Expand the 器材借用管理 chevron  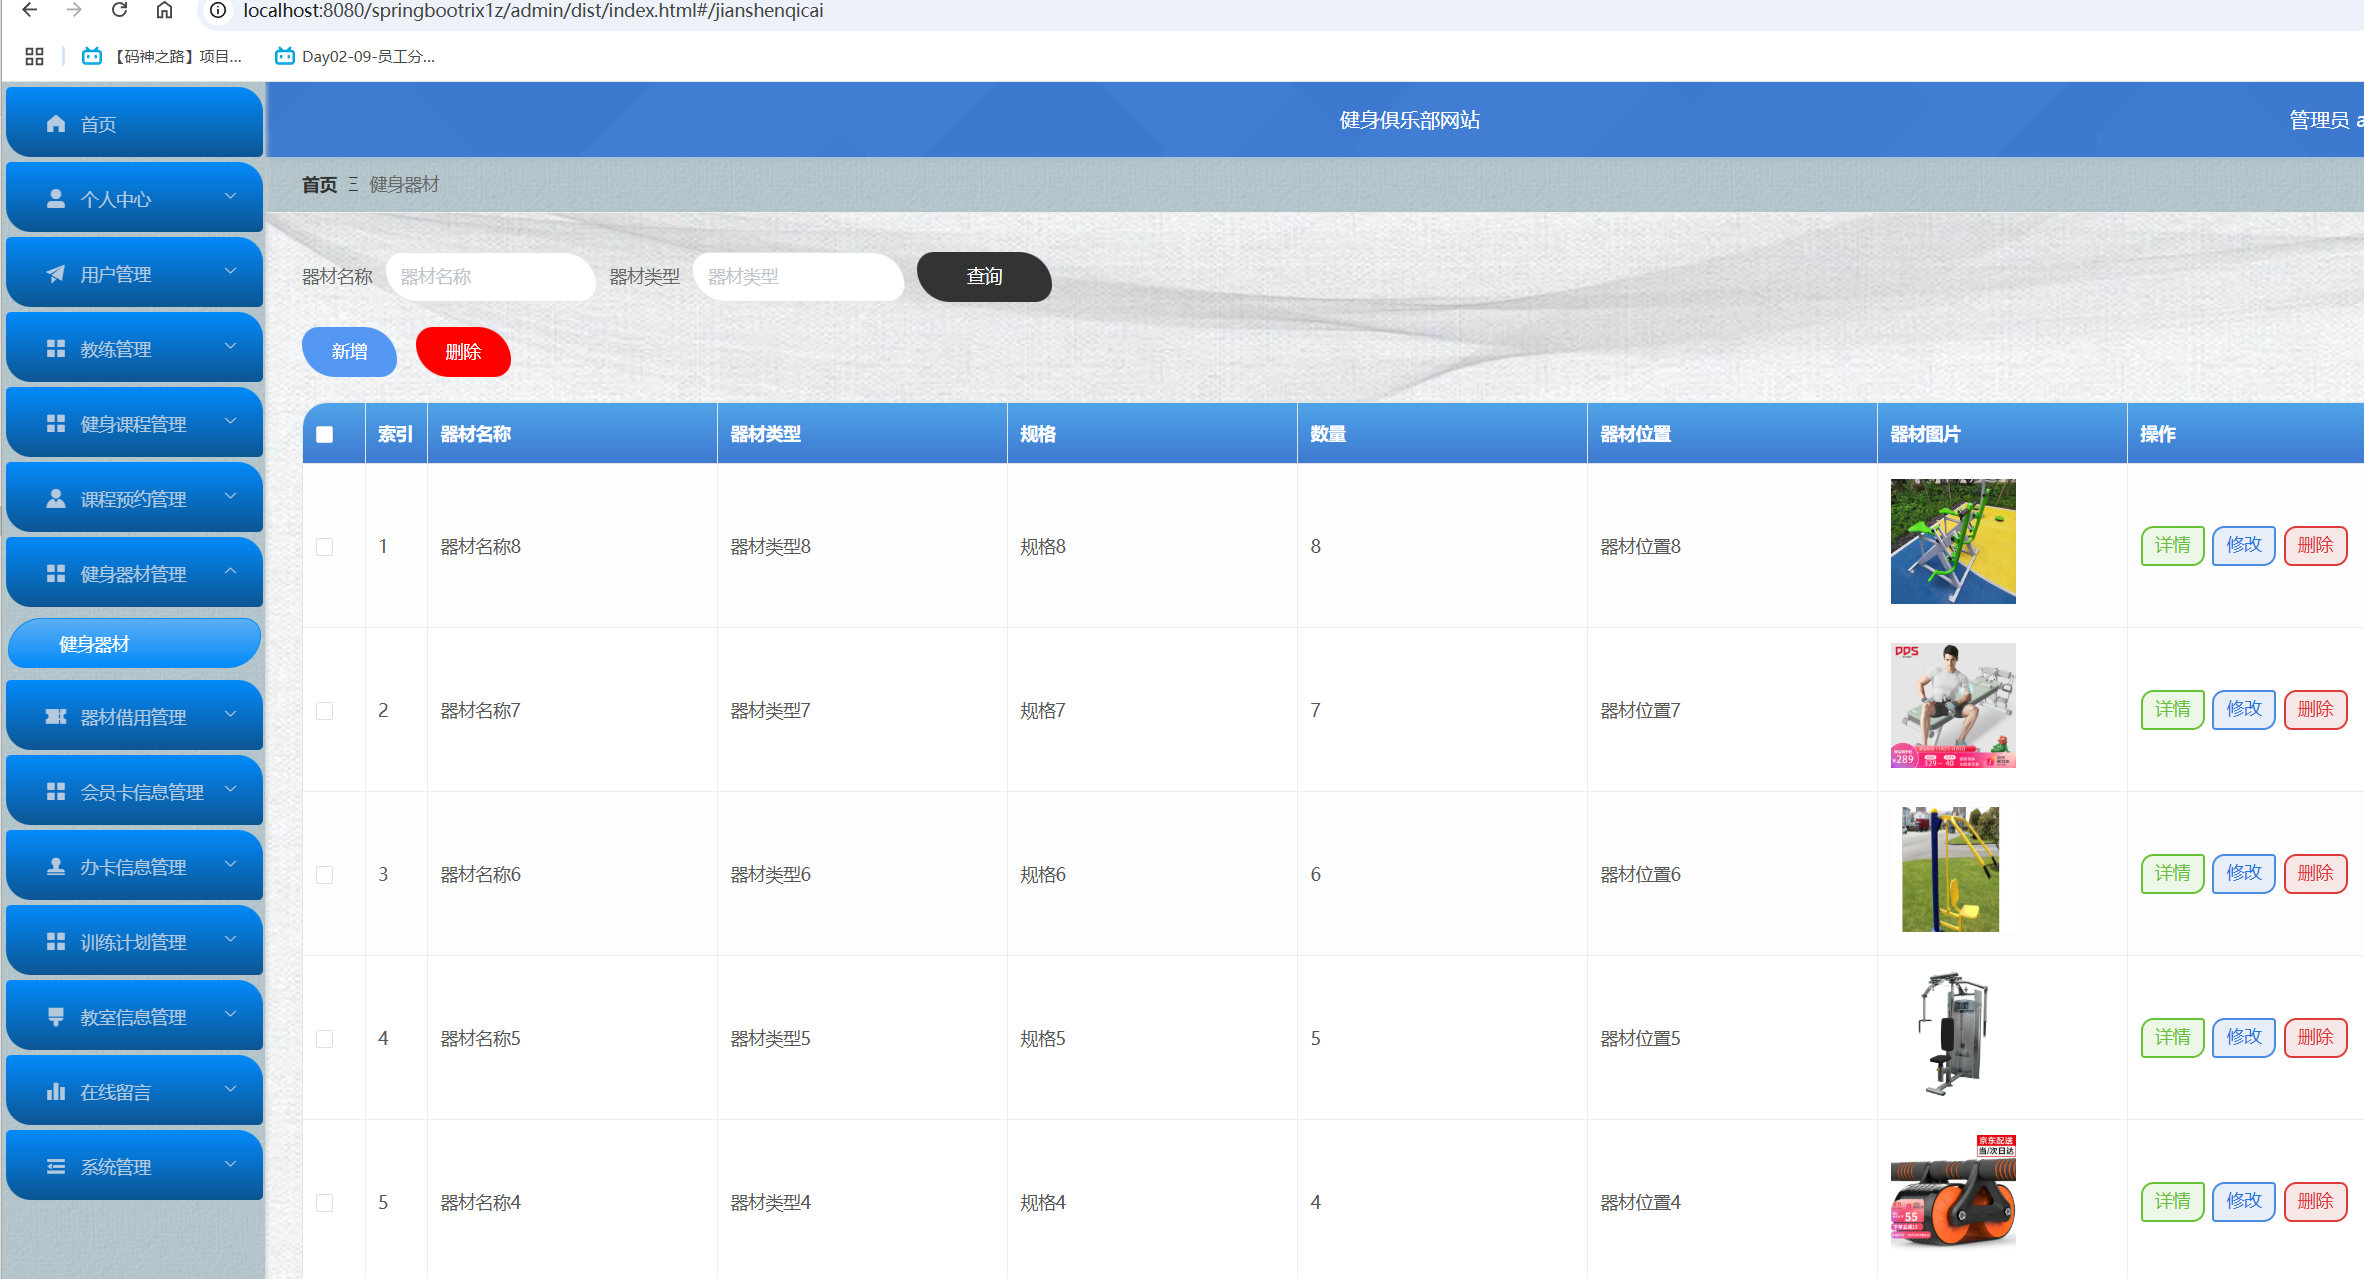(x=230, y=715)
